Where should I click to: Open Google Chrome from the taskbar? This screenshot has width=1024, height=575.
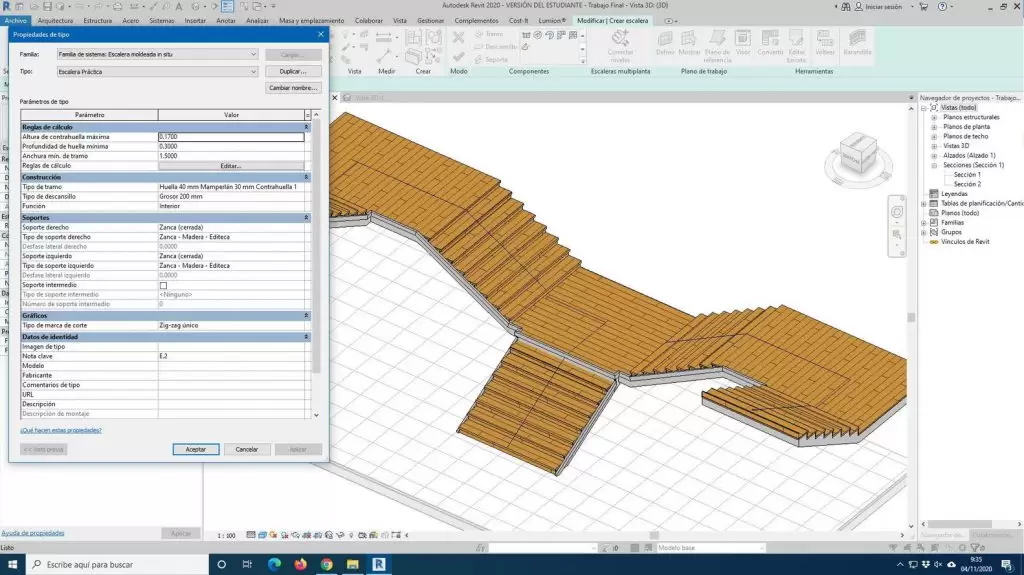click(x=326, y=565)
